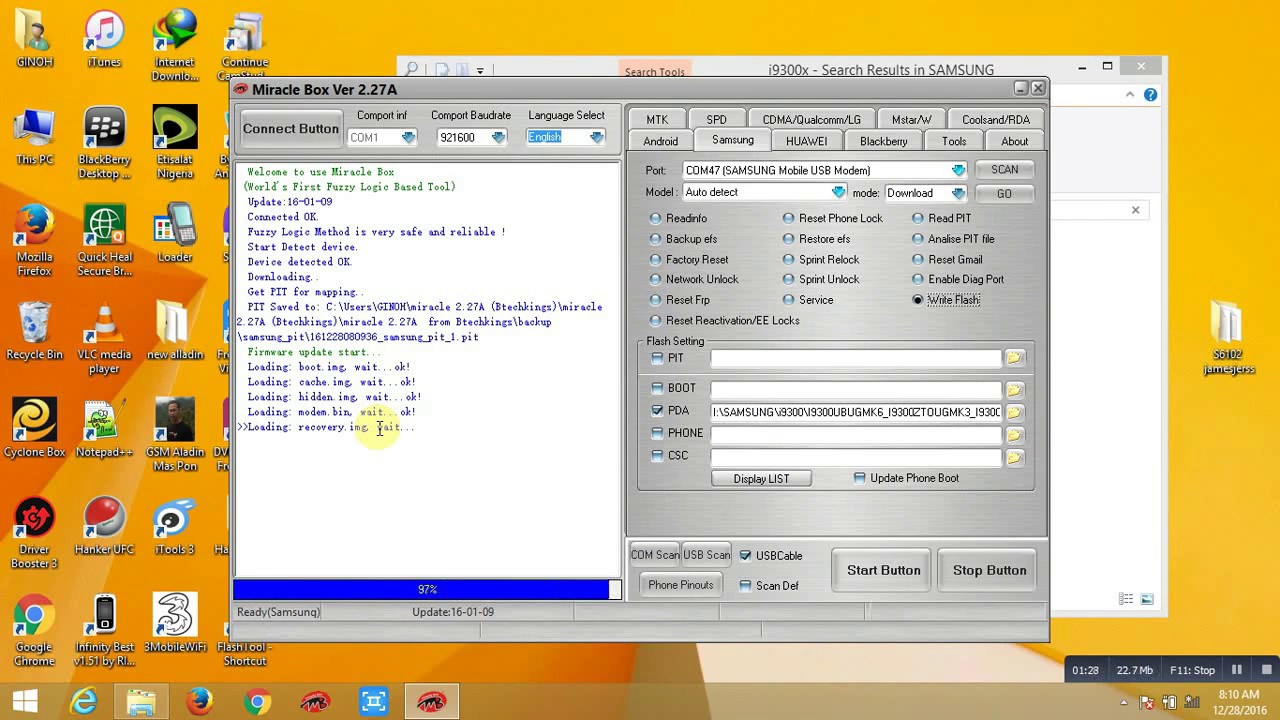Expand the Comport Baudrate dropdown
This screenshot has width=1280, height=720.
coord(498,137)
